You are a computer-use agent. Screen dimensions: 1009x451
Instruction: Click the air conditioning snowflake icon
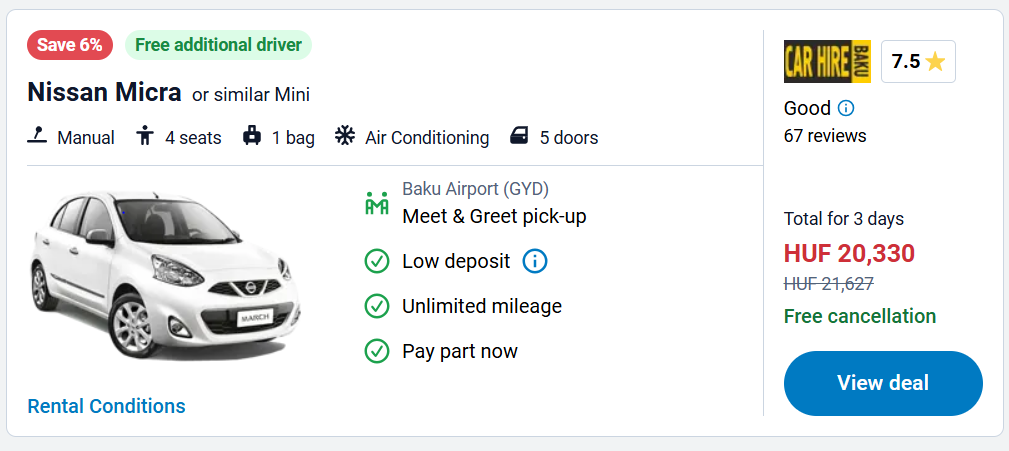click(x=345, y=136)
